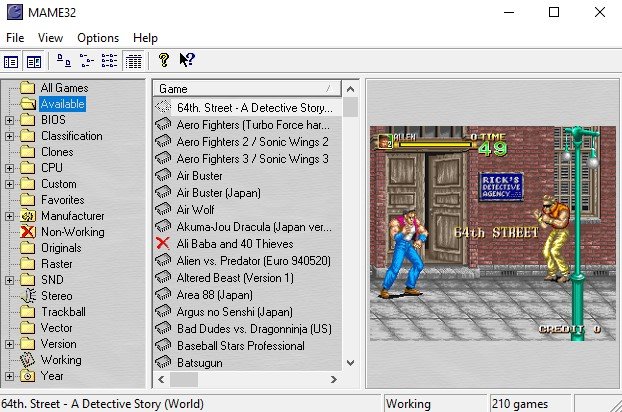Select Akuma-Jou Dracula game entry
The height and width of the screenshot is (412, 622).
(x=254, y=227)
